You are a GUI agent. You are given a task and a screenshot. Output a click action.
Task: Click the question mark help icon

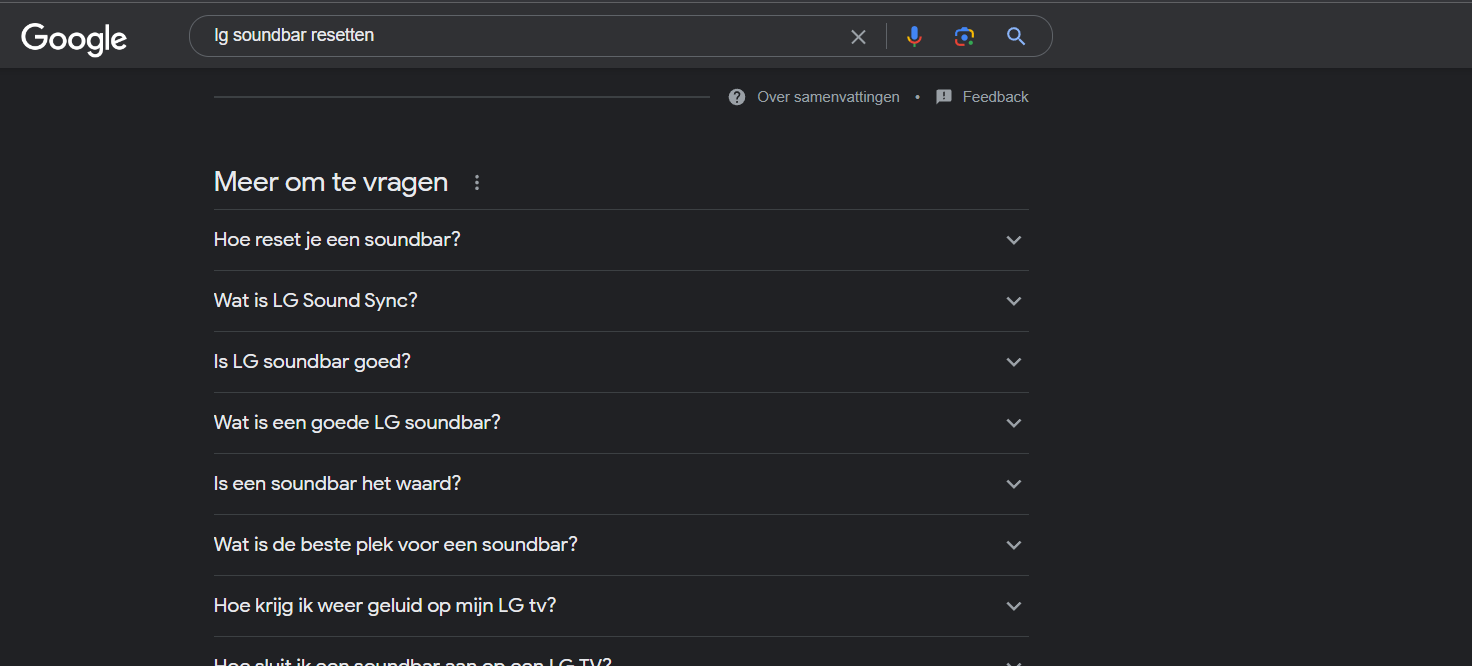(x=737, y=97)
